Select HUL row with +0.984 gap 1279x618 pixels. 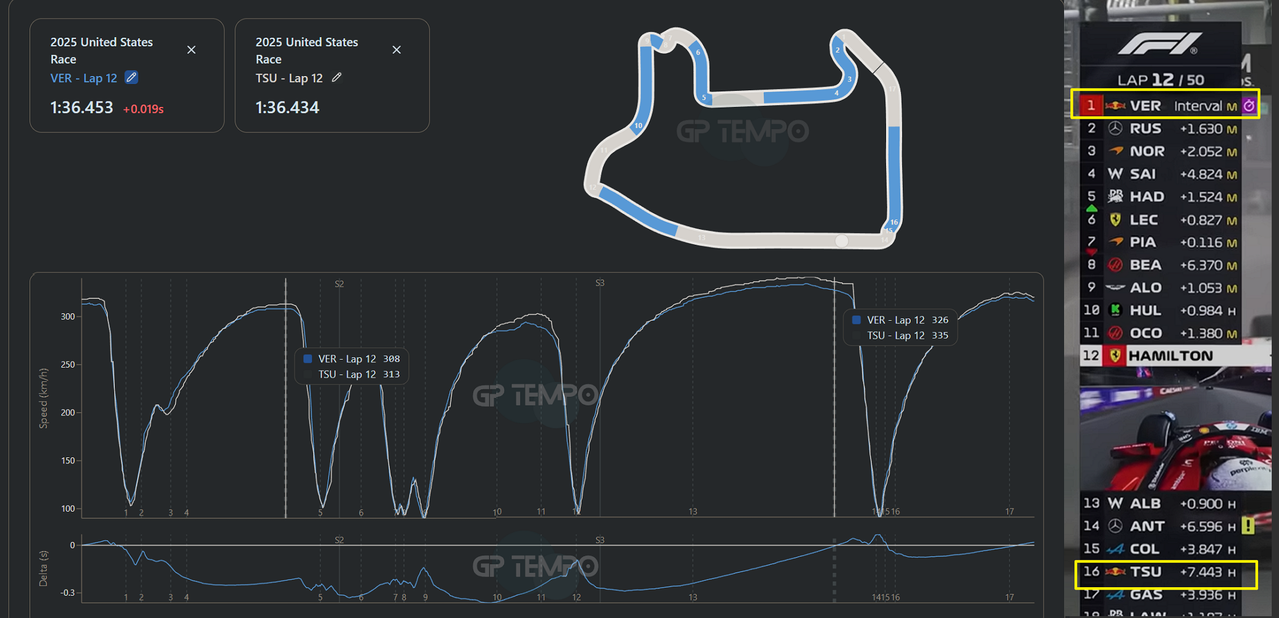coord(1161,310)
